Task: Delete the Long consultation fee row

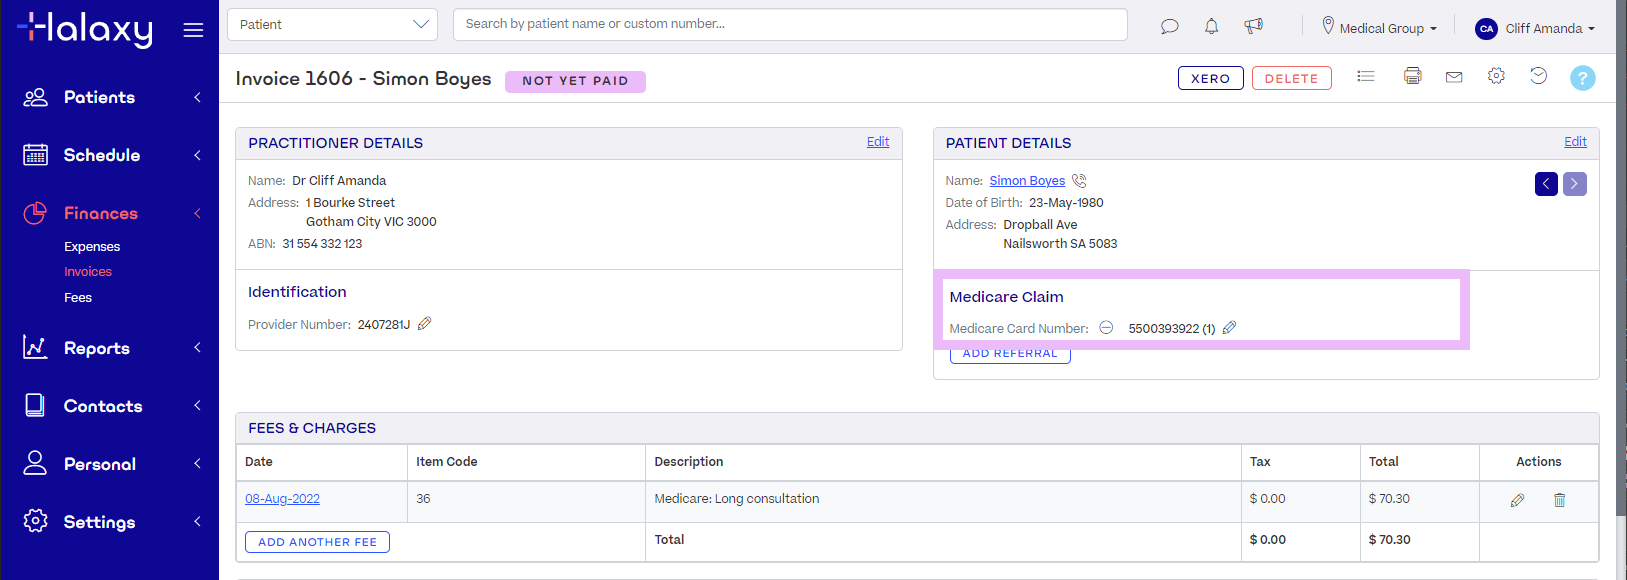Action: tap(1559, 500)
